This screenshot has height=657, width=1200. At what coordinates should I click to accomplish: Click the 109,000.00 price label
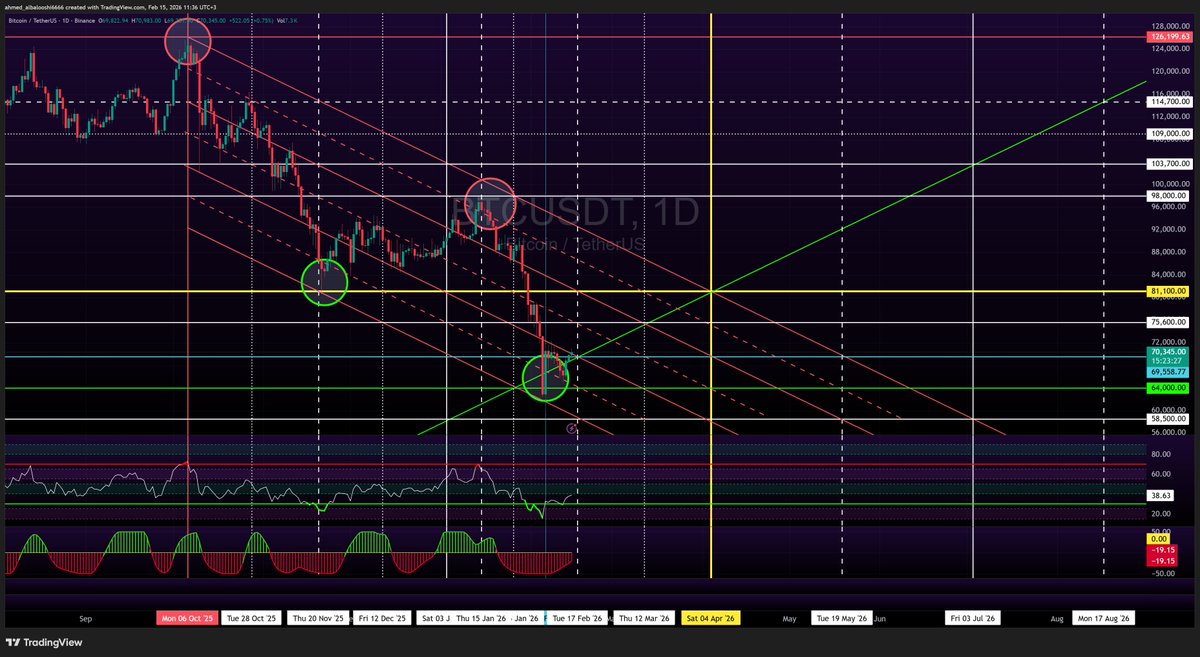click(x=1168, y=132)
